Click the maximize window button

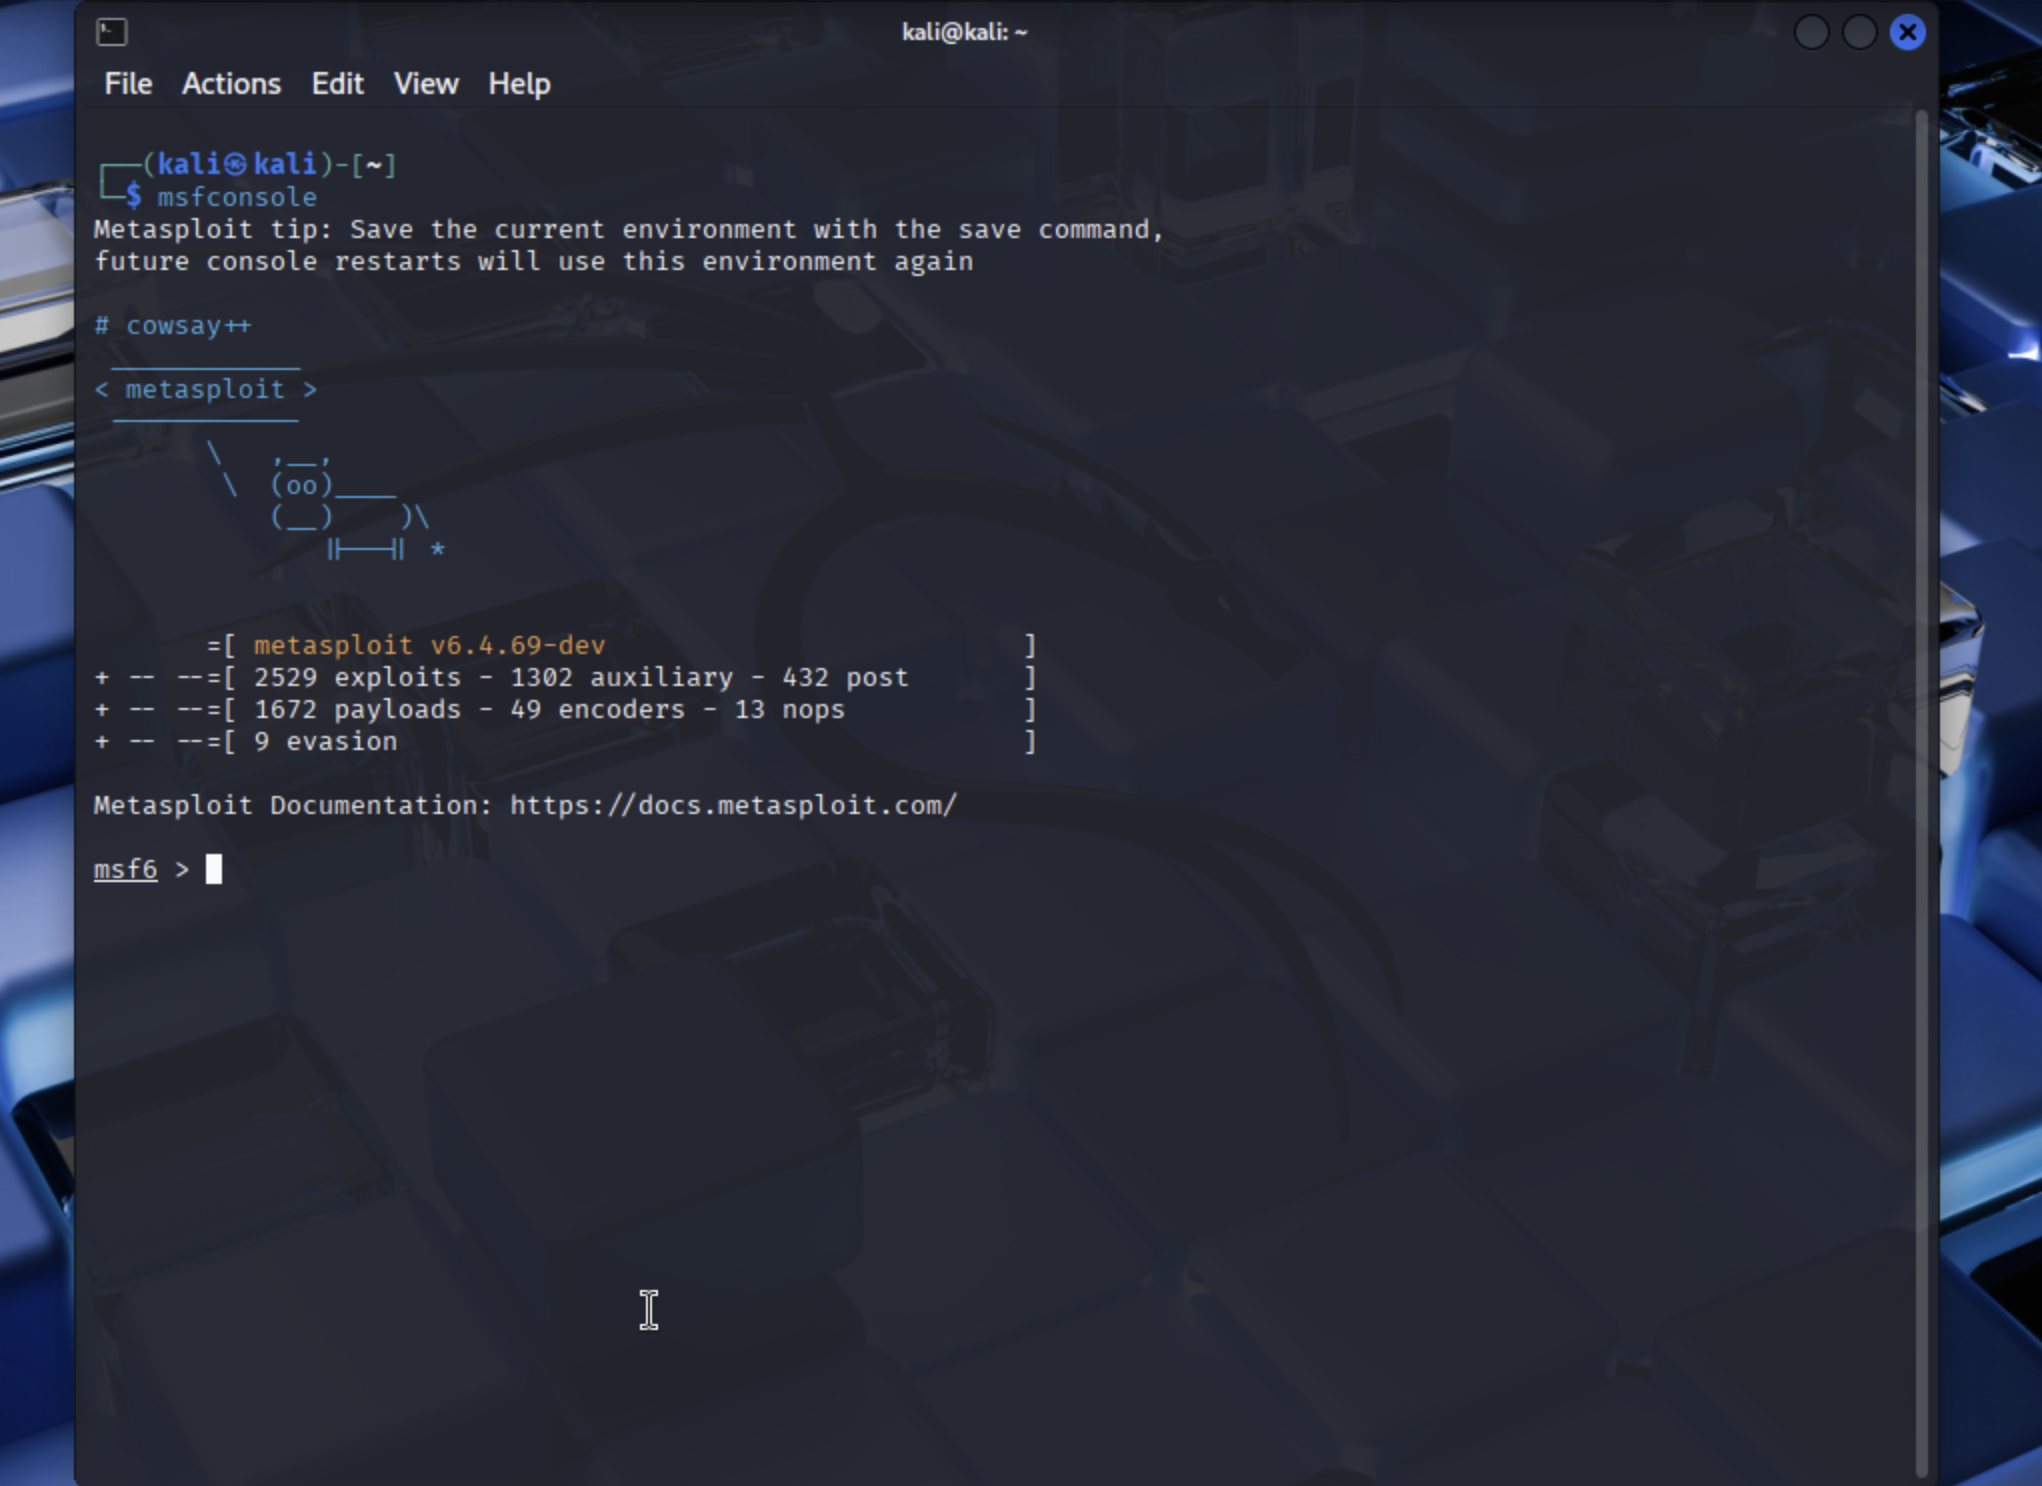point(1859,32)
